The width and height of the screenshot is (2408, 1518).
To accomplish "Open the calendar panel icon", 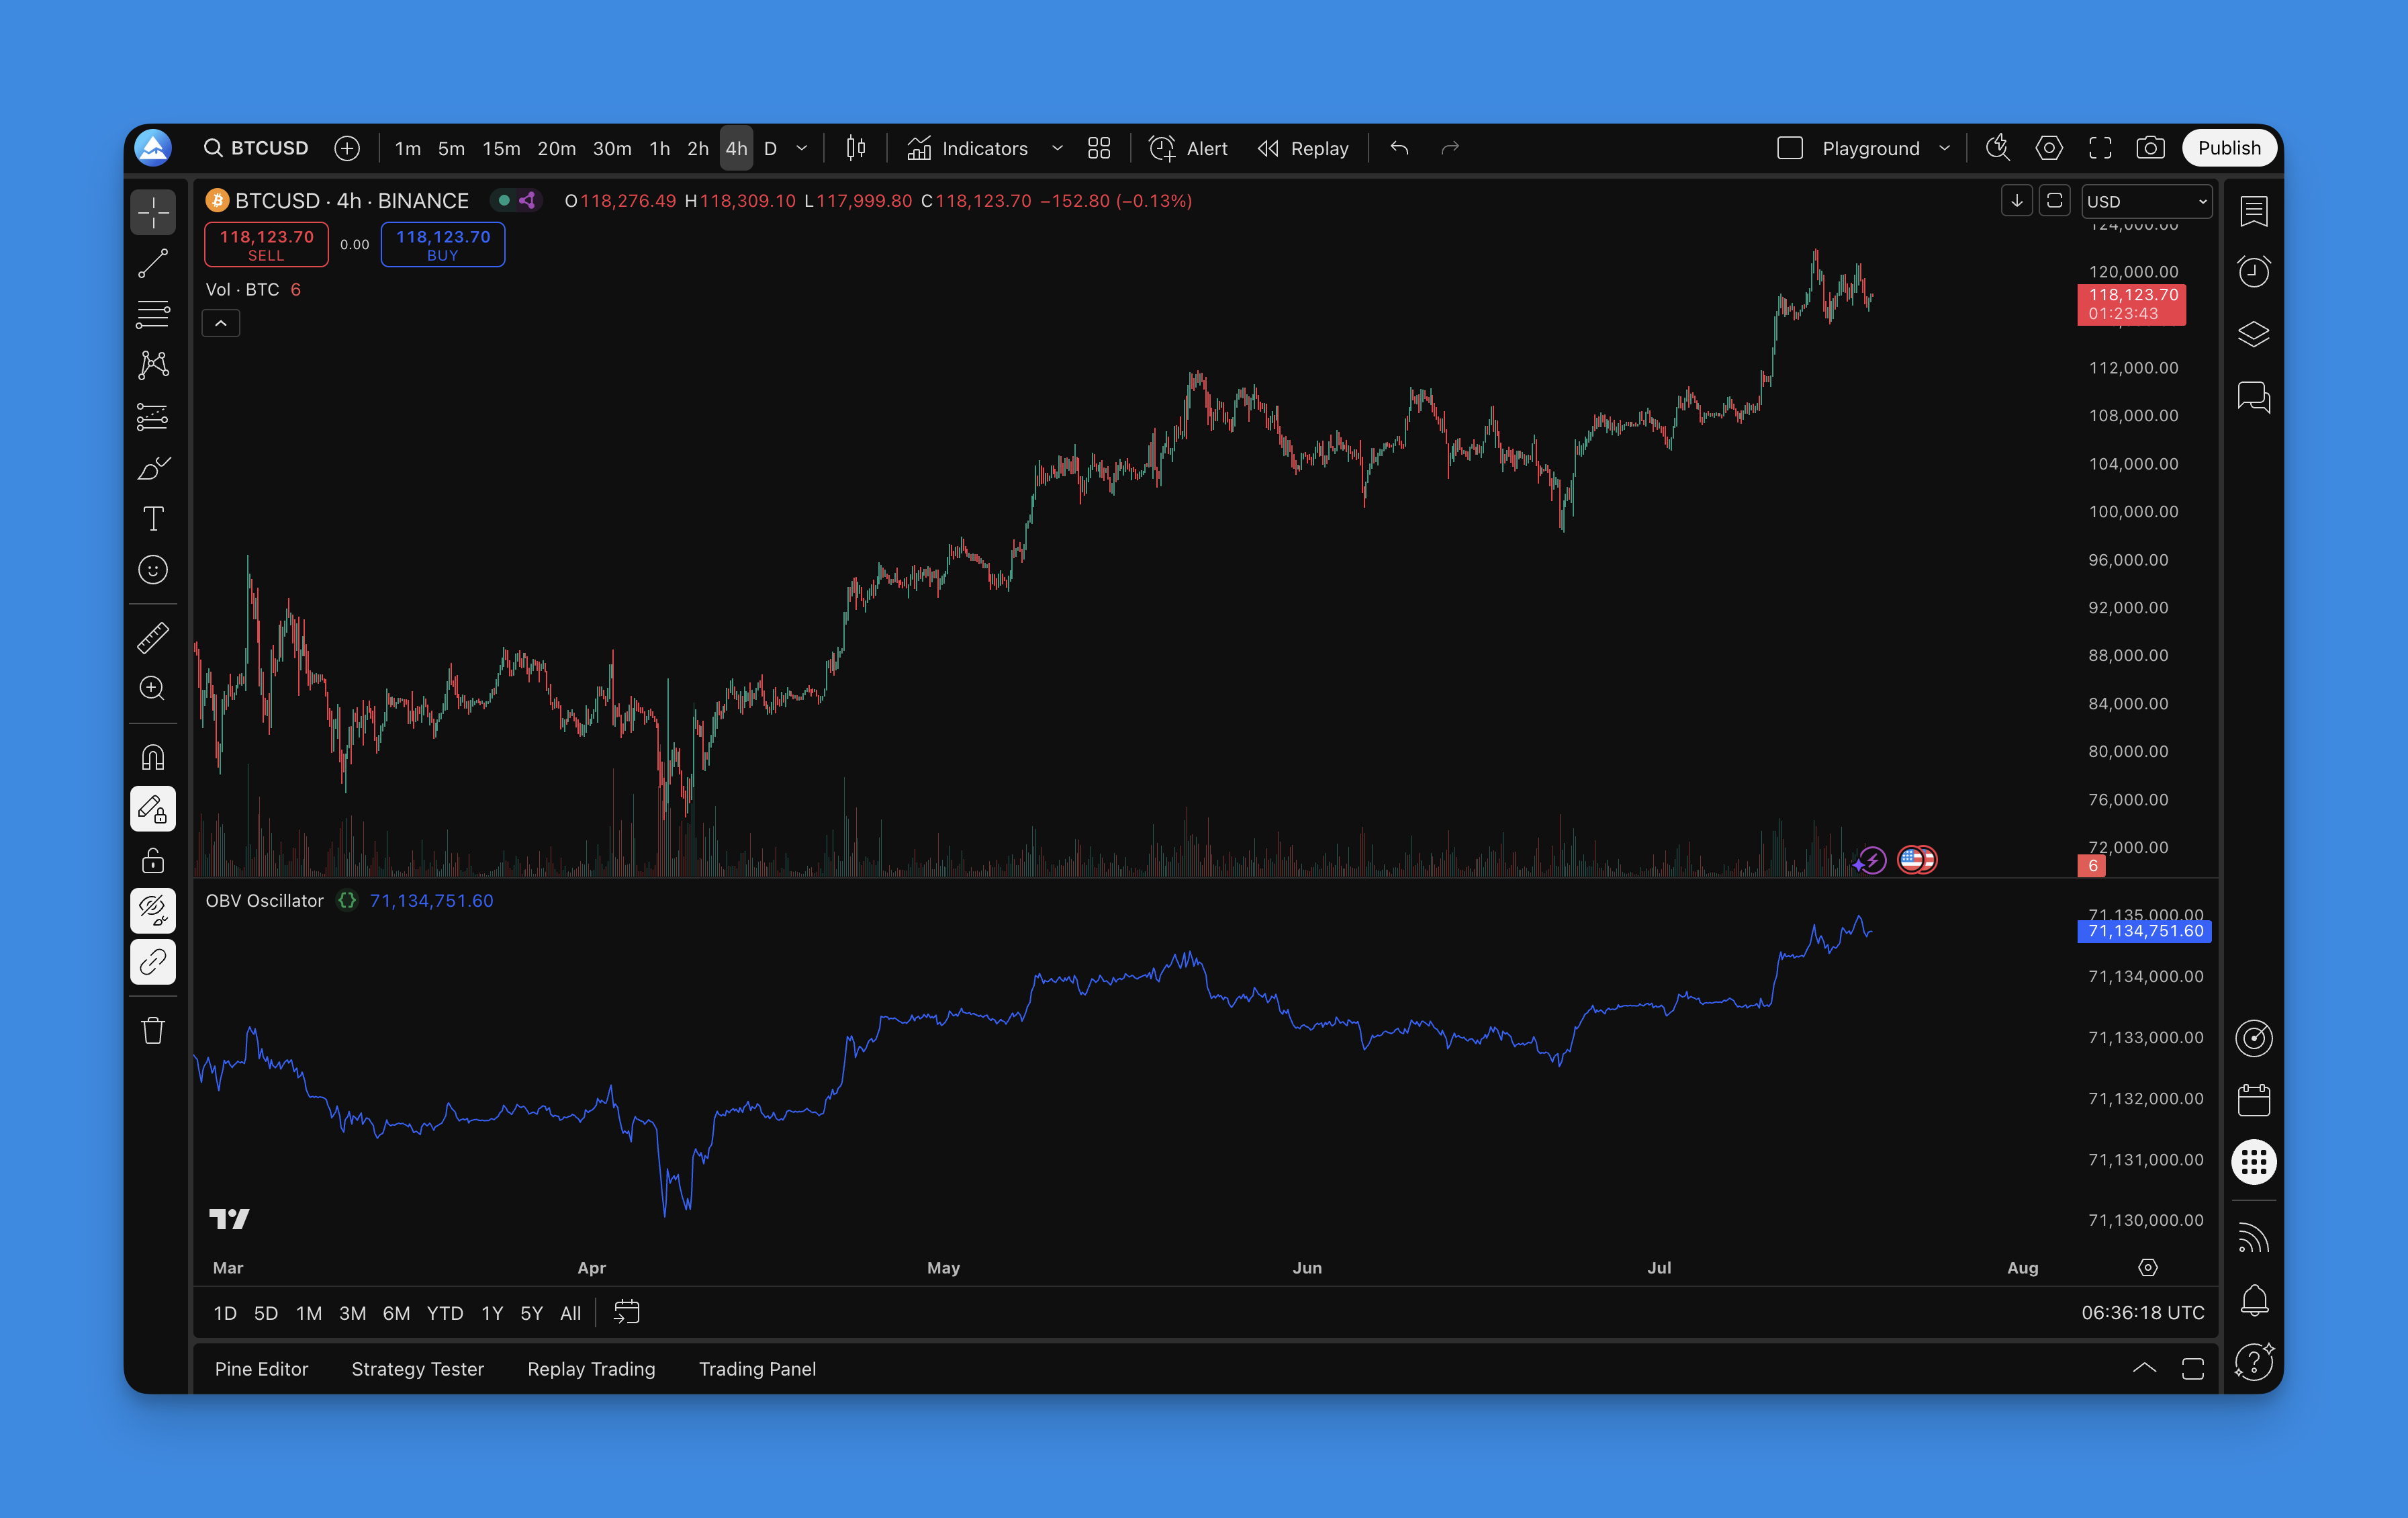I will [2254, 1100].
